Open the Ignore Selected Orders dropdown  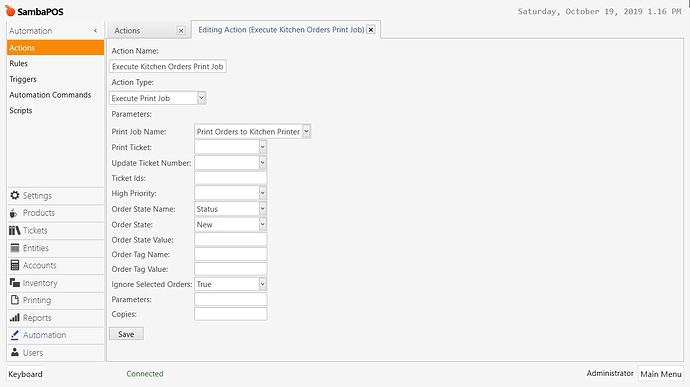point(262,284)
